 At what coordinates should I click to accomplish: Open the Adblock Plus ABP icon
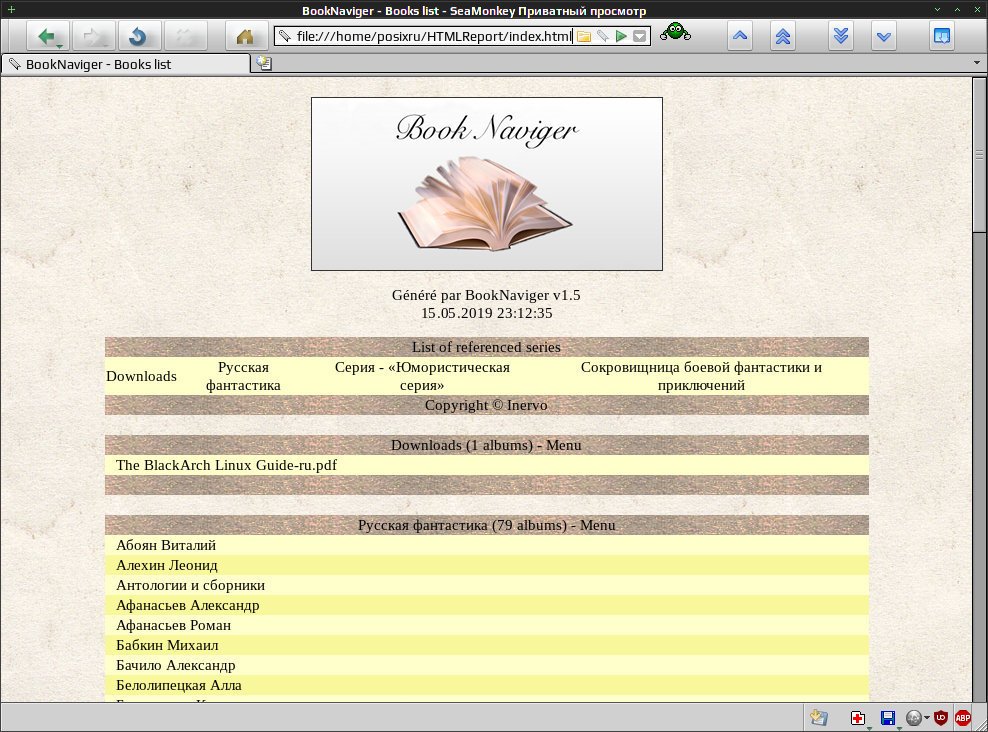click(963, 718)
